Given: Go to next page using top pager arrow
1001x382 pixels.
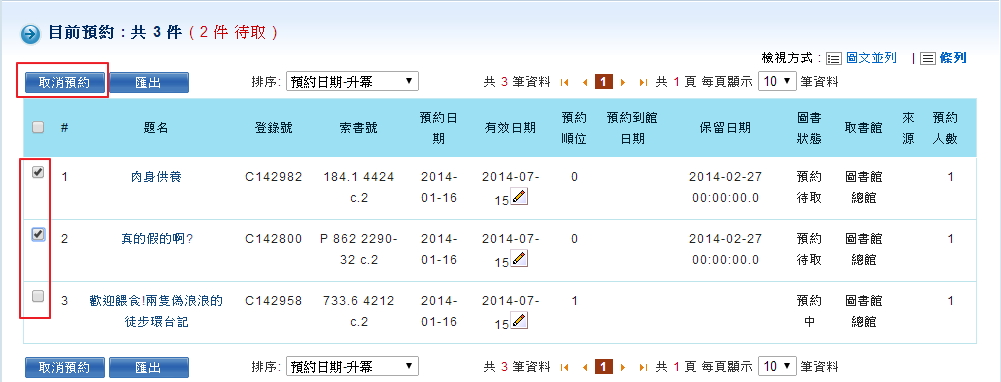Looking at the screenshot, I should (x=623, y=82).
